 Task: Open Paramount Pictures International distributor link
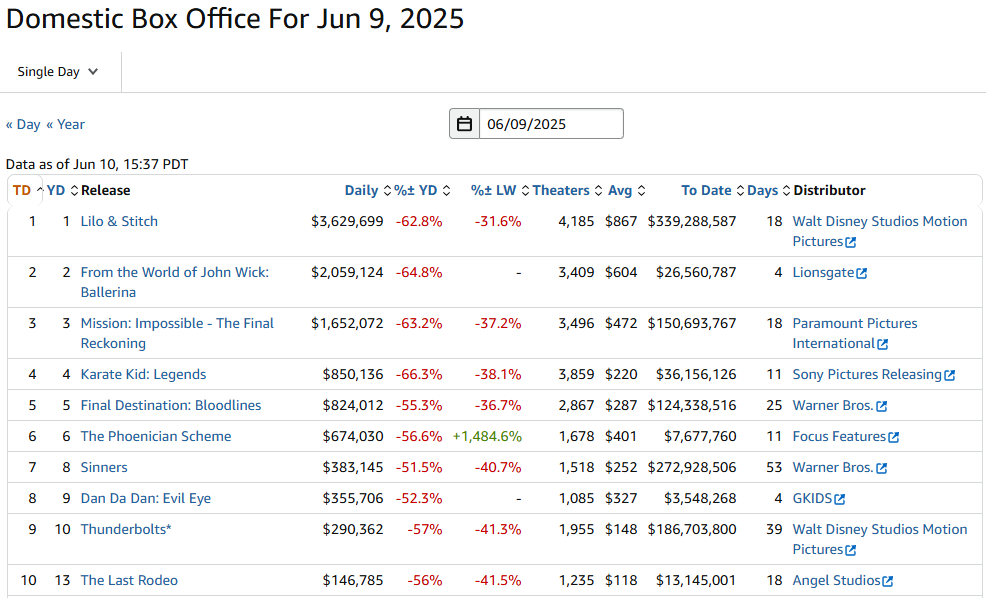855,333
